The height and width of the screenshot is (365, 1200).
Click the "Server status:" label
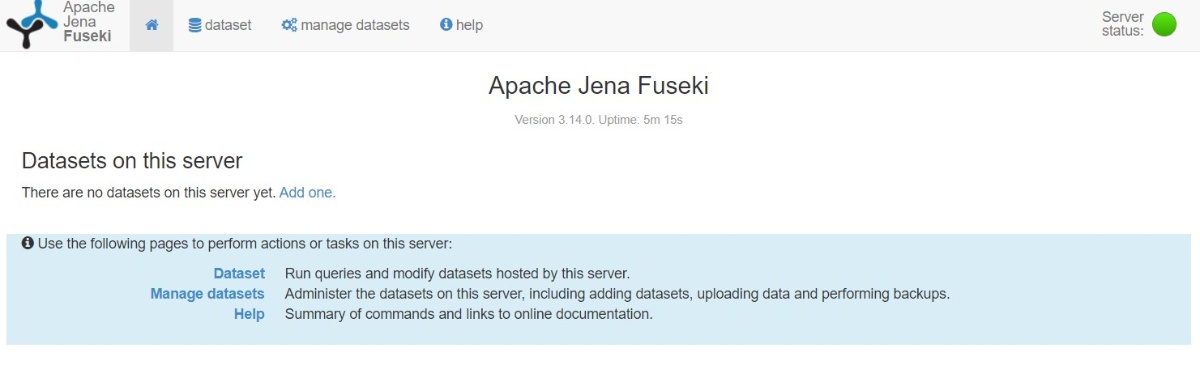(x=1122, y=24)
